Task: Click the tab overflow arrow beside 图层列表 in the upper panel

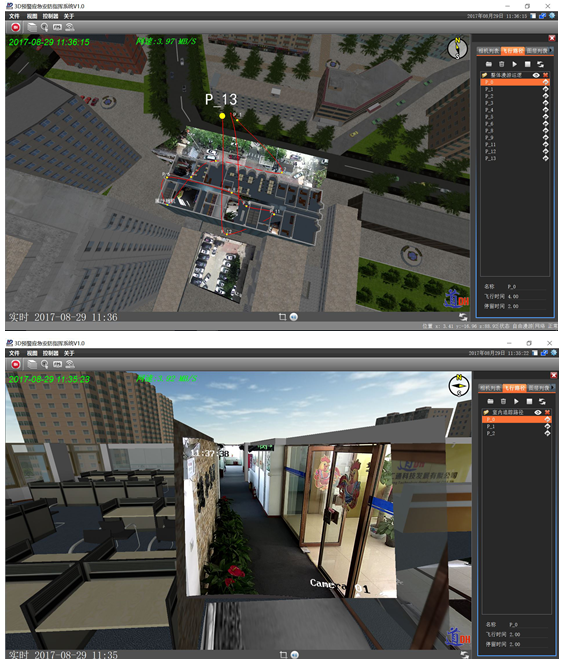Action: click(x=551, y=50)
